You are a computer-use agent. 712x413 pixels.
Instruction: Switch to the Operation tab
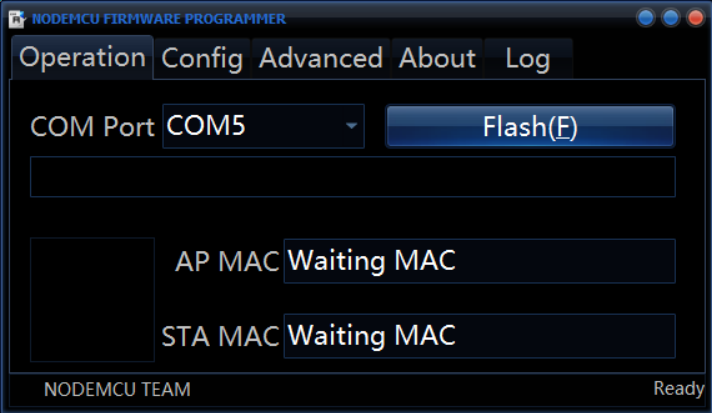click(82, 58)
